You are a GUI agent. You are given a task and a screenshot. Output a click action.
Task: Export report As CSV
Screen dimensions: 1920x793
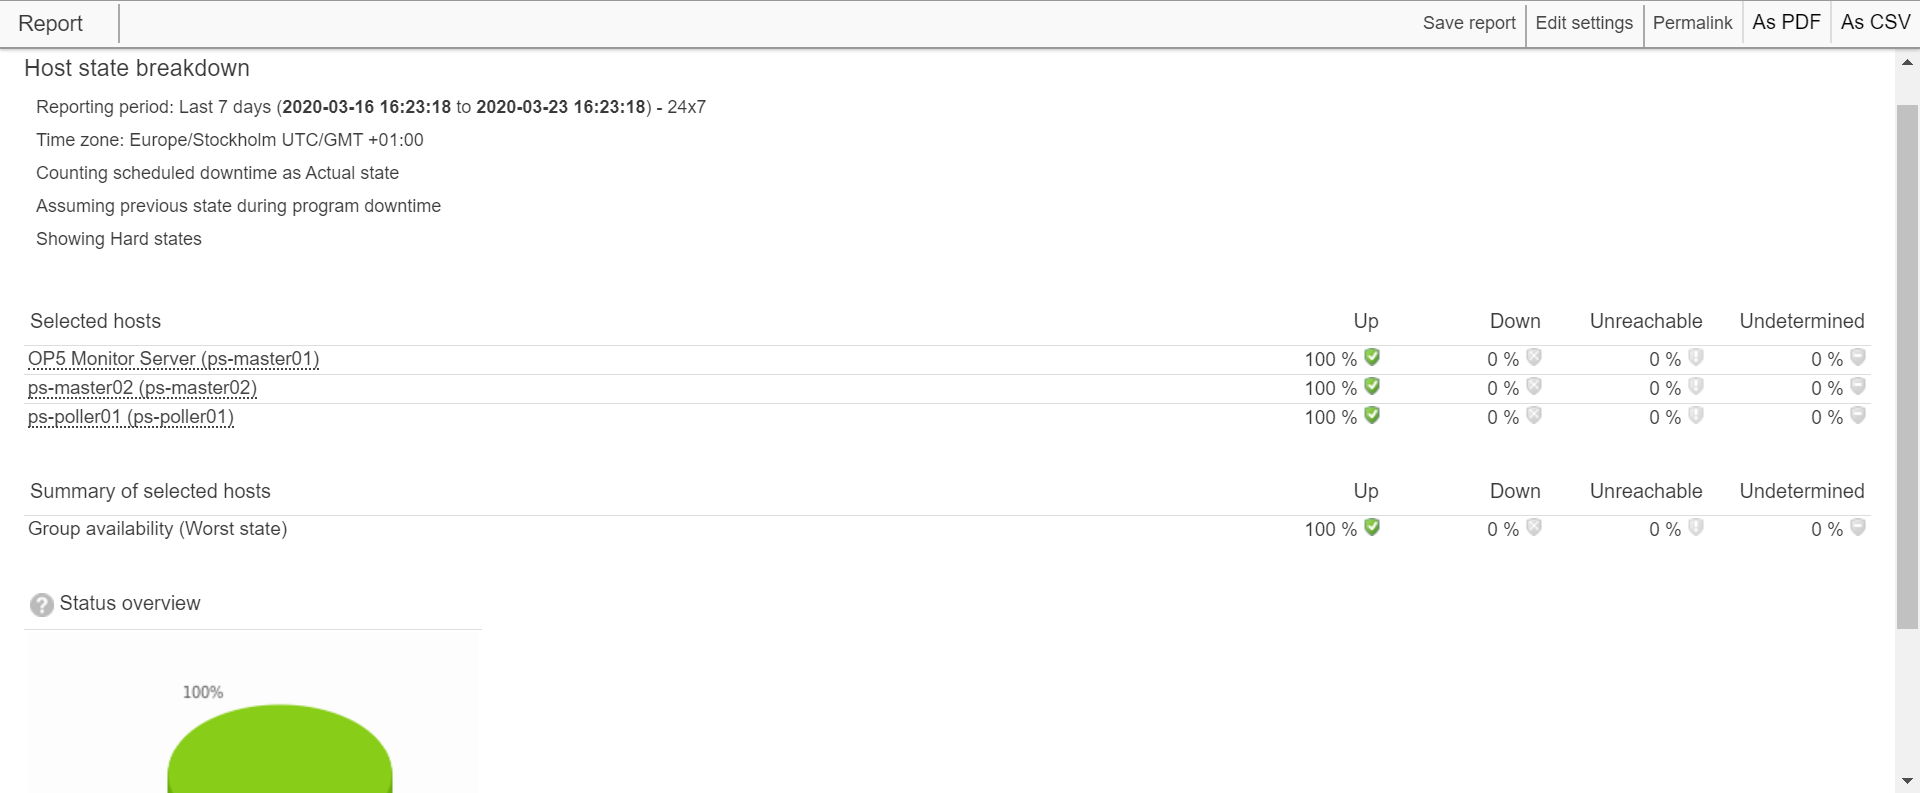(1875, 23)
